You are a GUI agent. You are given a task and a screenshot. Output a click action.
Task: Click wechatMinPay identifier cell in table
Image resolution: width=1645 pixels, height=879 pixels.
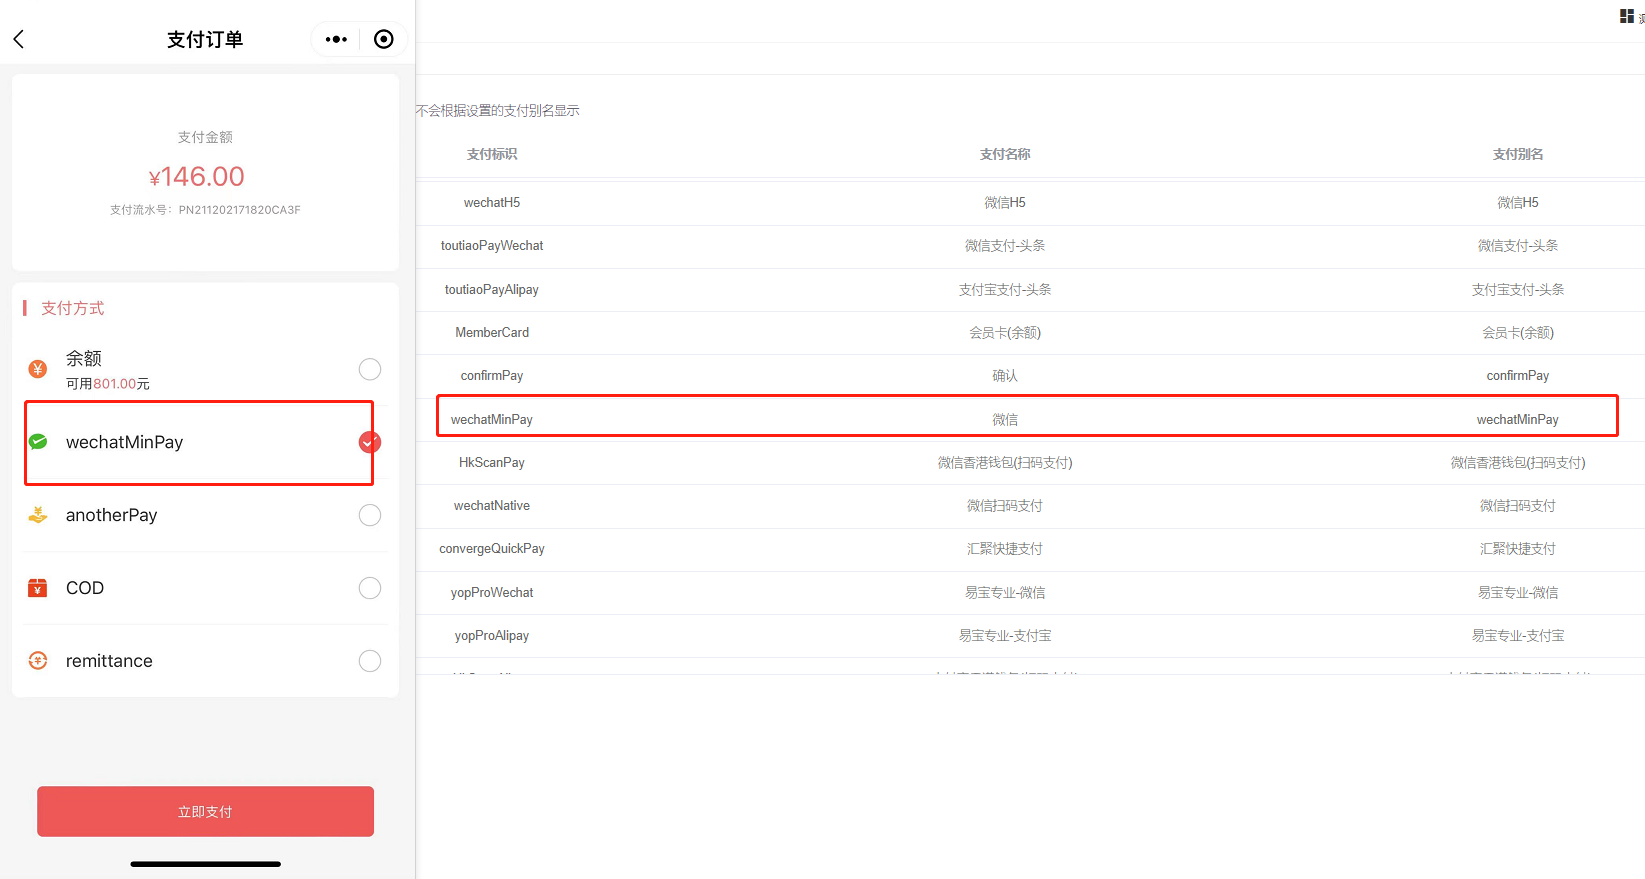[492, 420]
